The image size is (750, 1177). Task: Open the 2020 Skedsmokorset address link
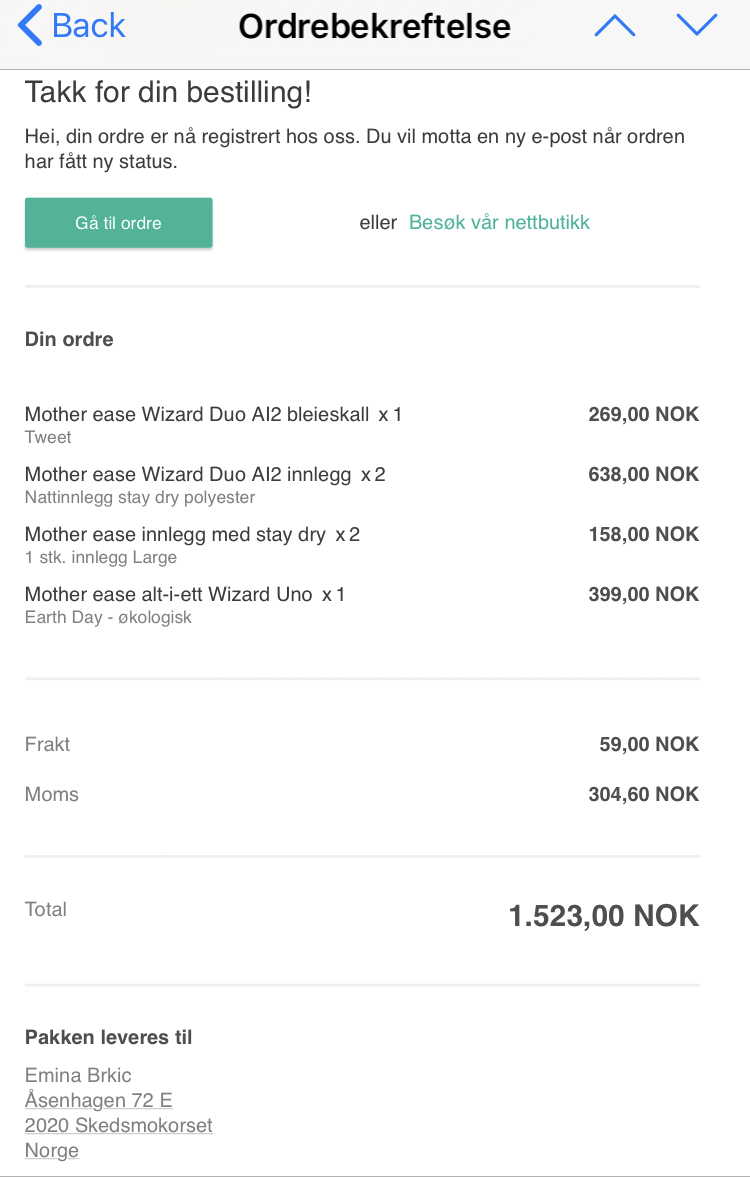click(x=119, y=1125)
